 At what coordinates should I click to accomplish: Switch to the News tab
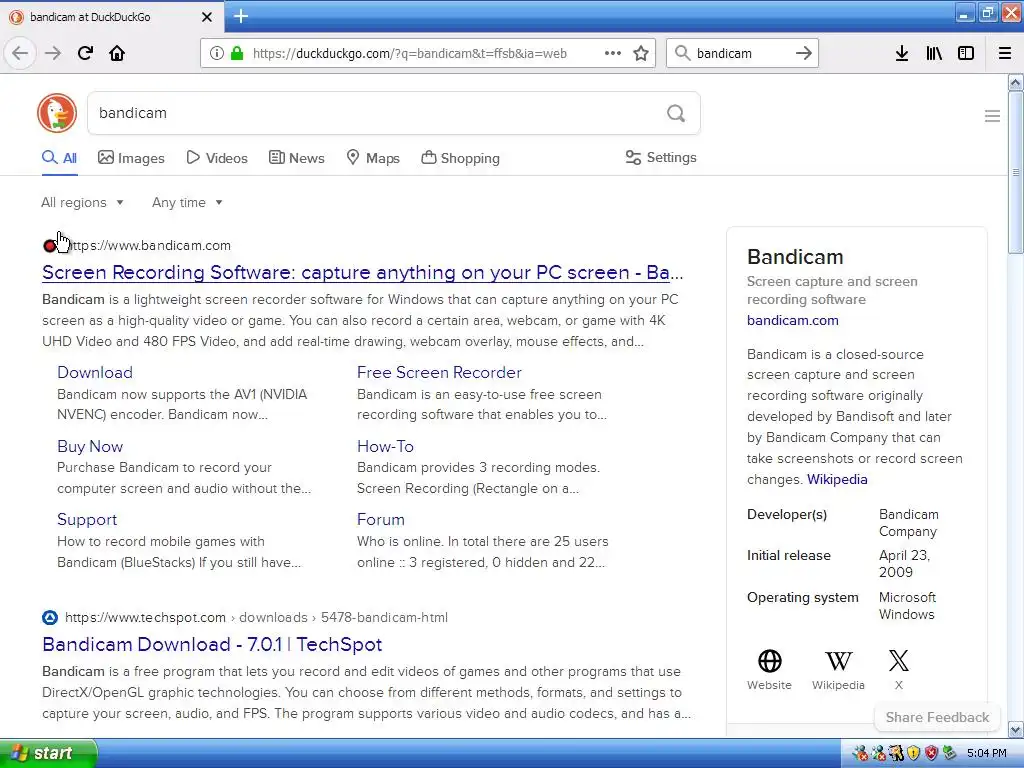(x=296, y=158)
